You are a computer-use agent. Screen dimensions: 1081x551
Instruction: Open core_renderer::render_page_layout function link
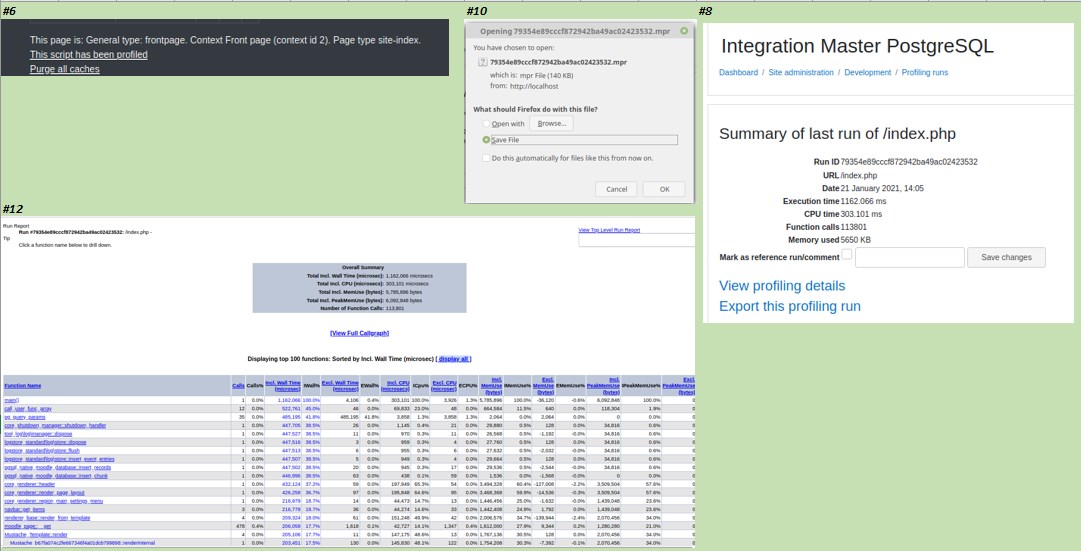coord(44,492)
